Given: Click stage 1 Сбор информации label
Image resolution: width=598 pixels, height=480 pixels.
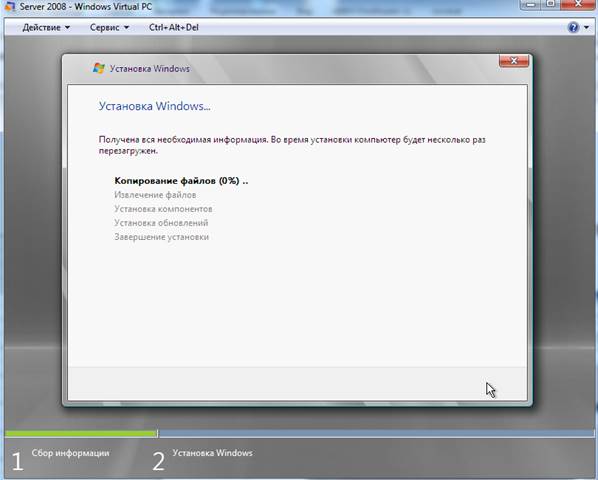Looking at the screenshot, I should (x=71, y=453).
